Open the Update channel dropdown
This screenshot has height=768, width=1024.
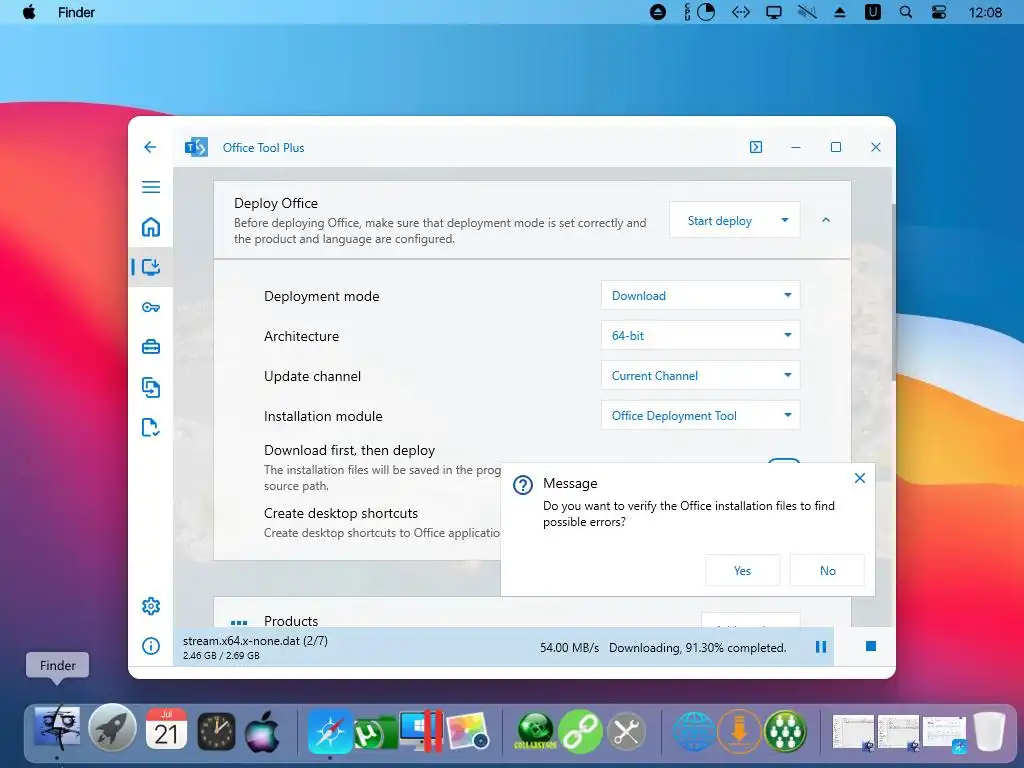(701, 376)
